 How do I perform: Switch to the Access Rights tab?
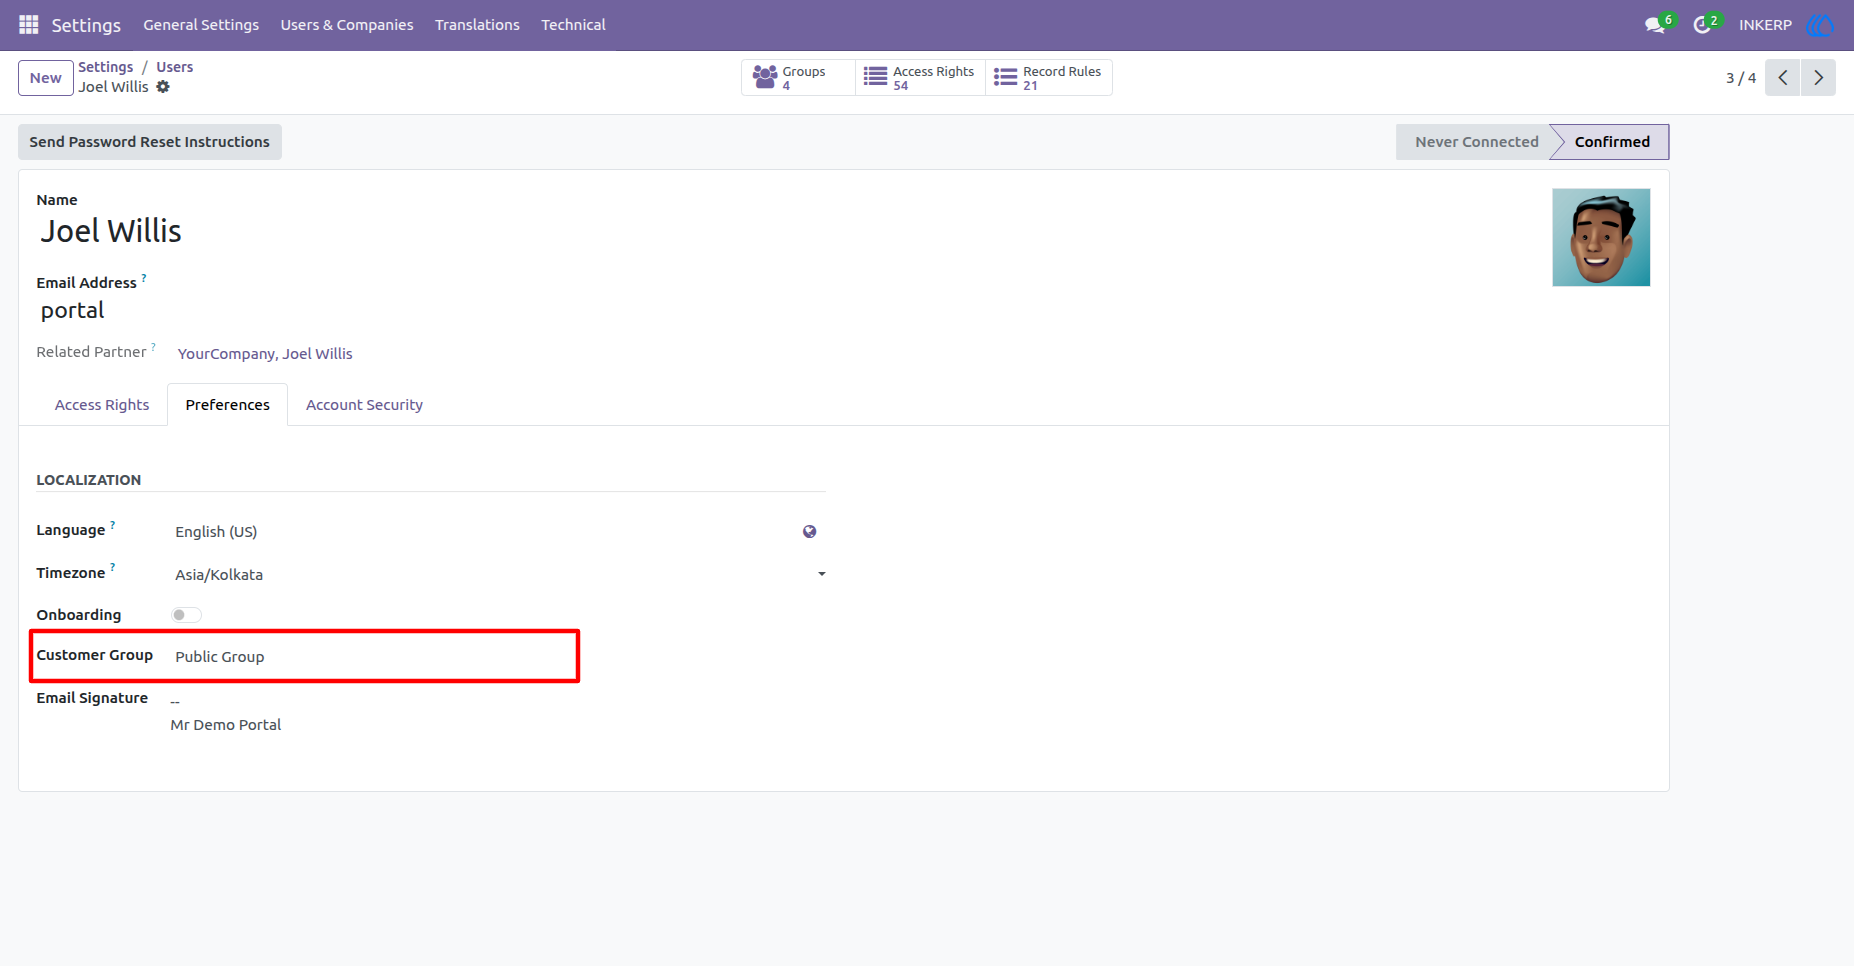click(102, 405)
